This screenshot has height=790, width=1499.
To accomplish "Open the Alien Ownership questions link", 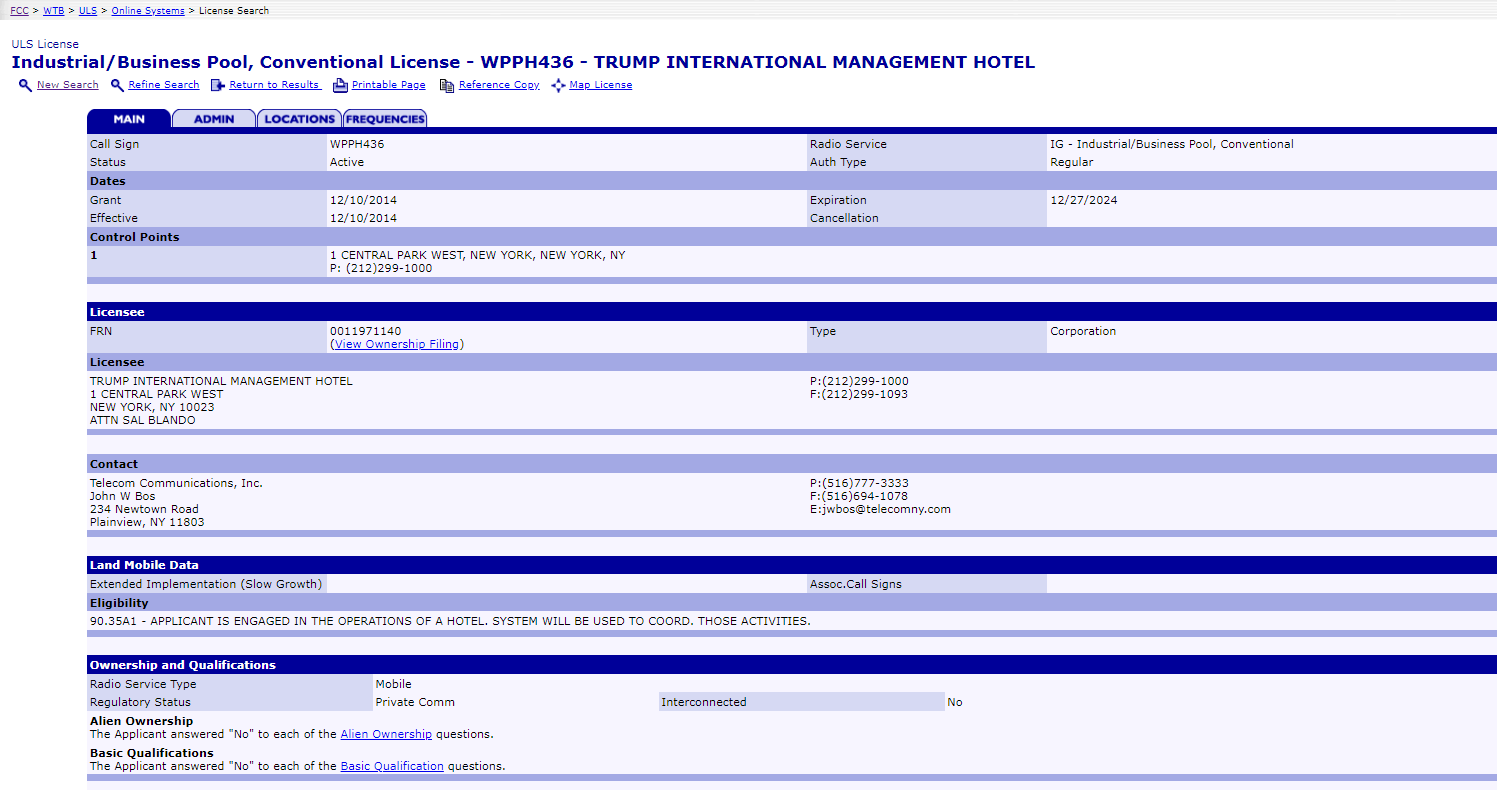I will click(386, 734).
